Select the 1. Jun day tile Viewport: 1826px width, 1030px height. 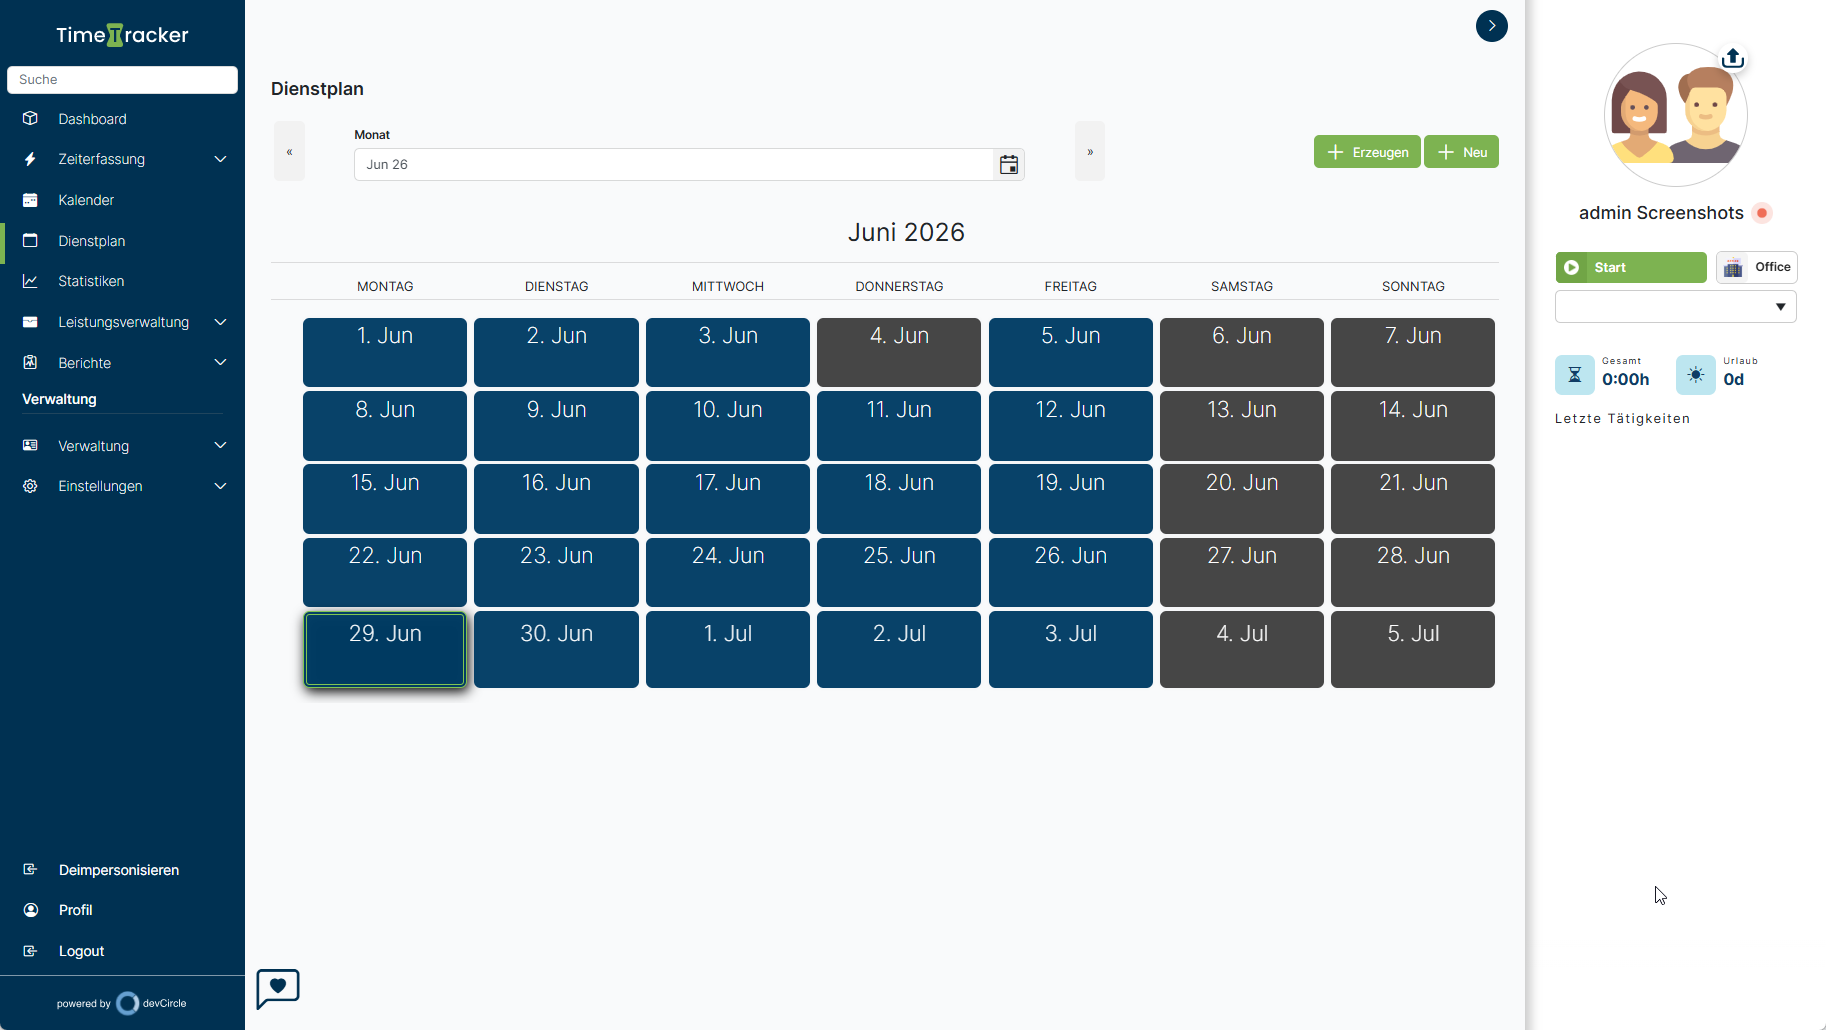coord(385,352)
